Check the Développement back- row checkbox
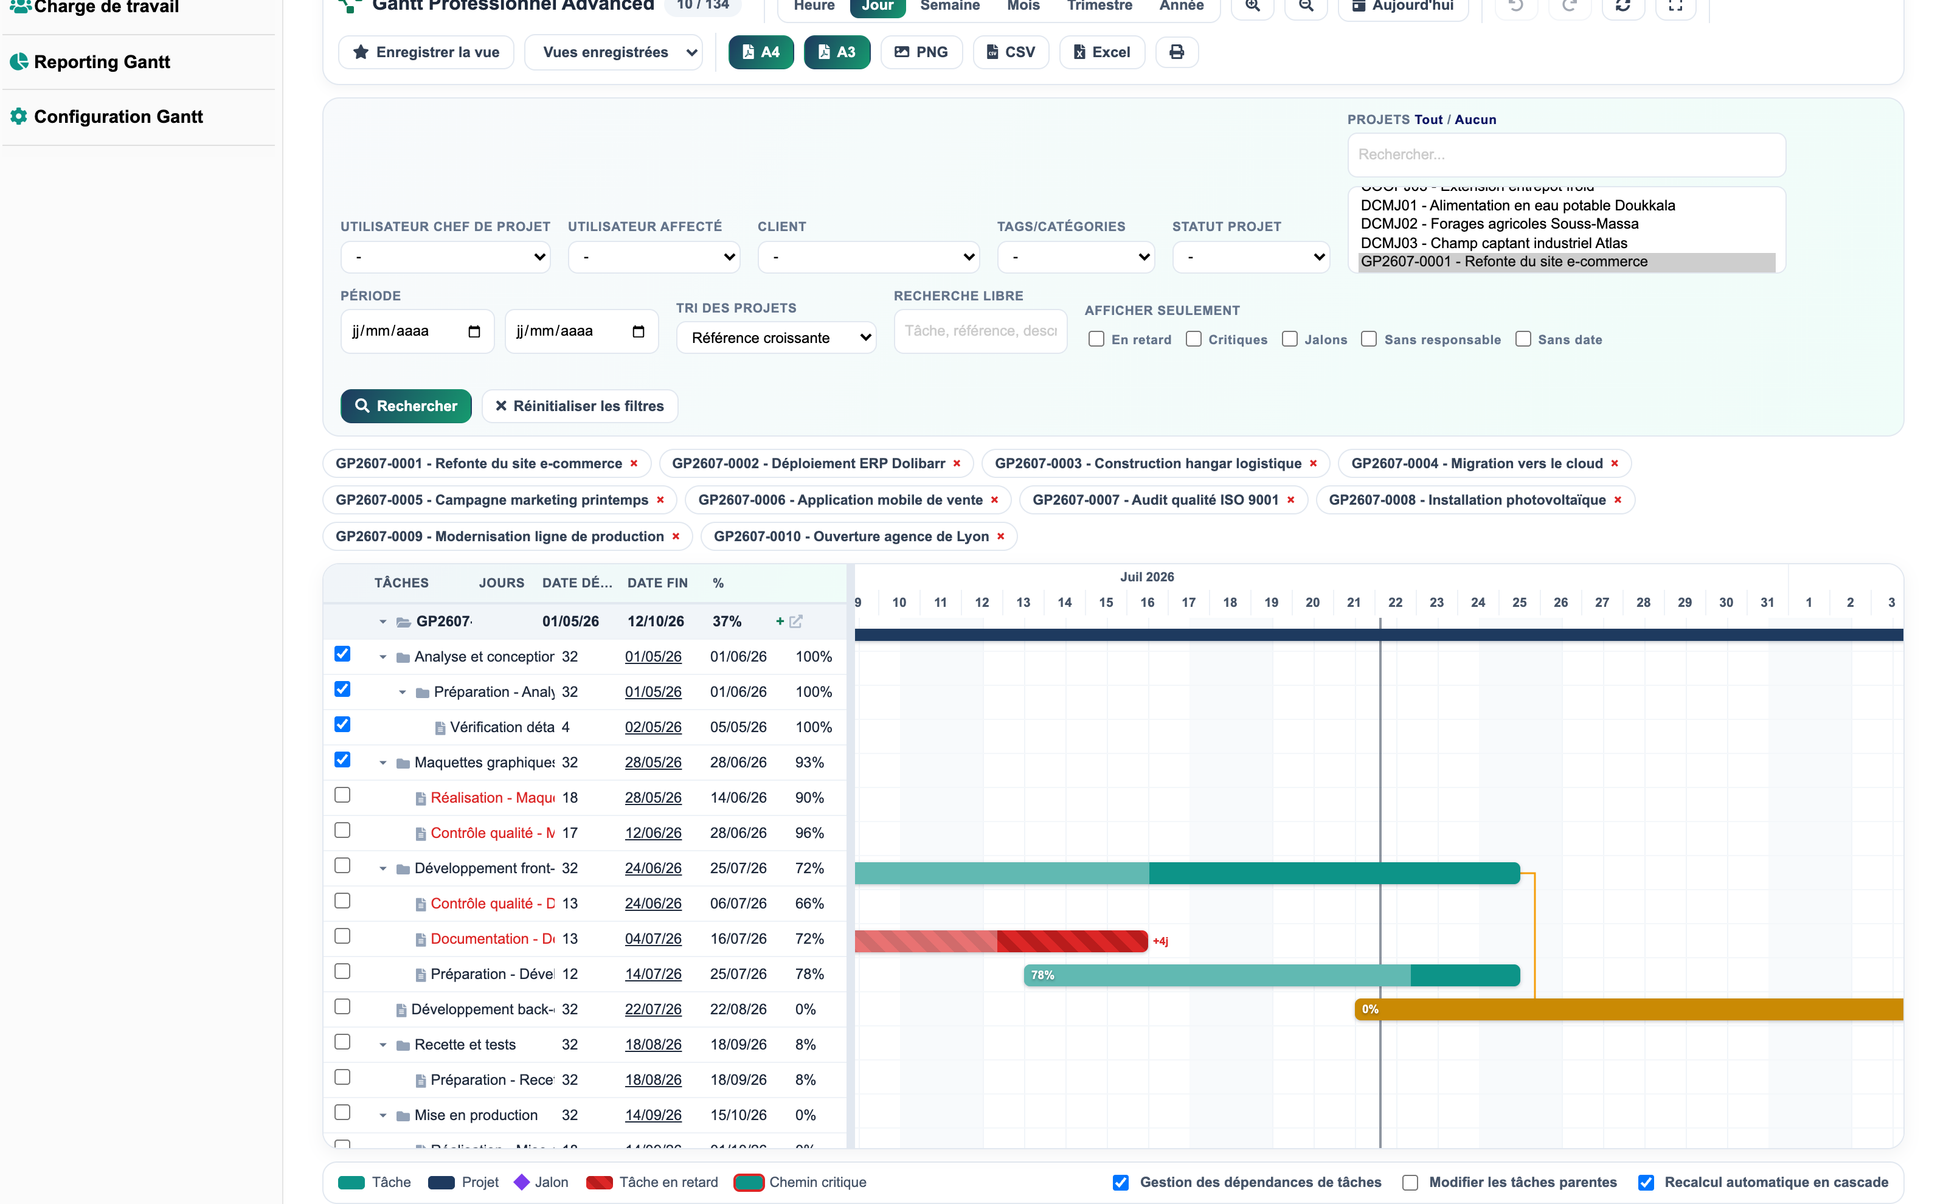This screenshot has width=1946, height=1204. pyautogui.click(x=342, y=1007)
